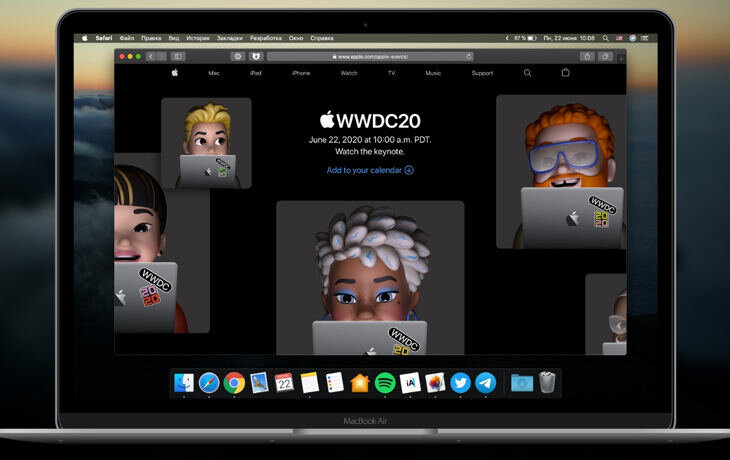Go to the TV section
The image size is (730, 460).
tap(392, 73)
